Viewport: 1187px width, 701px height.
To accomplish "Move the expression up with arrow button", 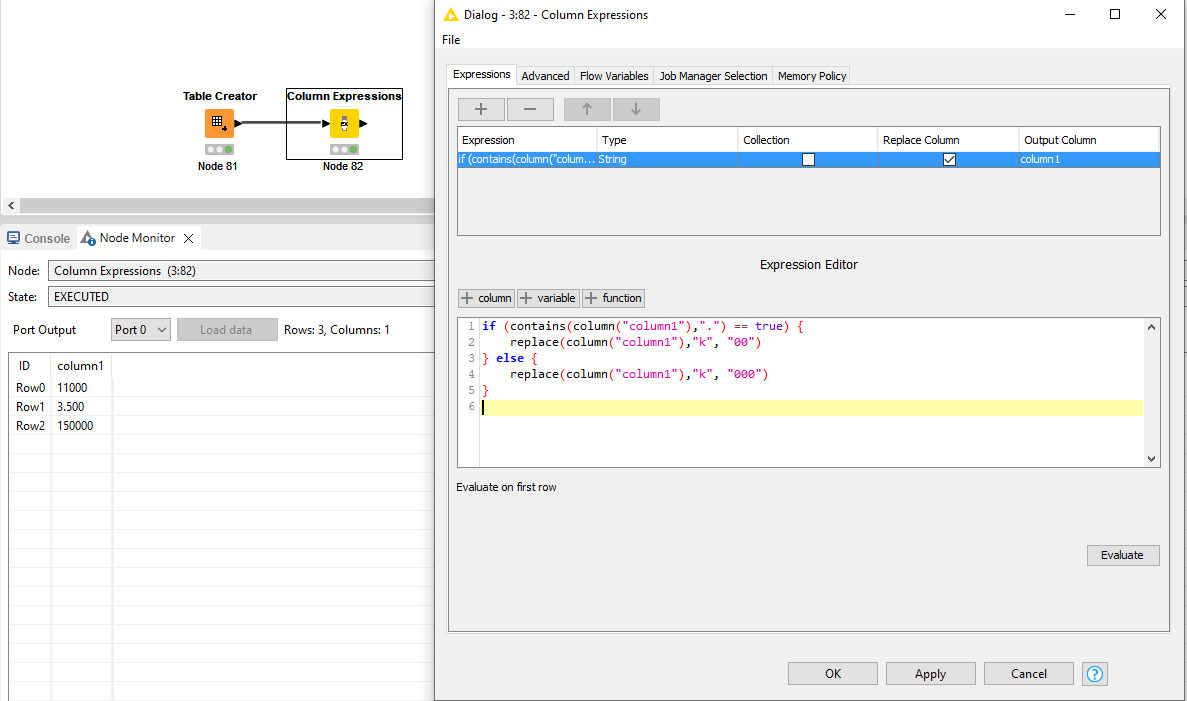I will [x=587, y=109].
